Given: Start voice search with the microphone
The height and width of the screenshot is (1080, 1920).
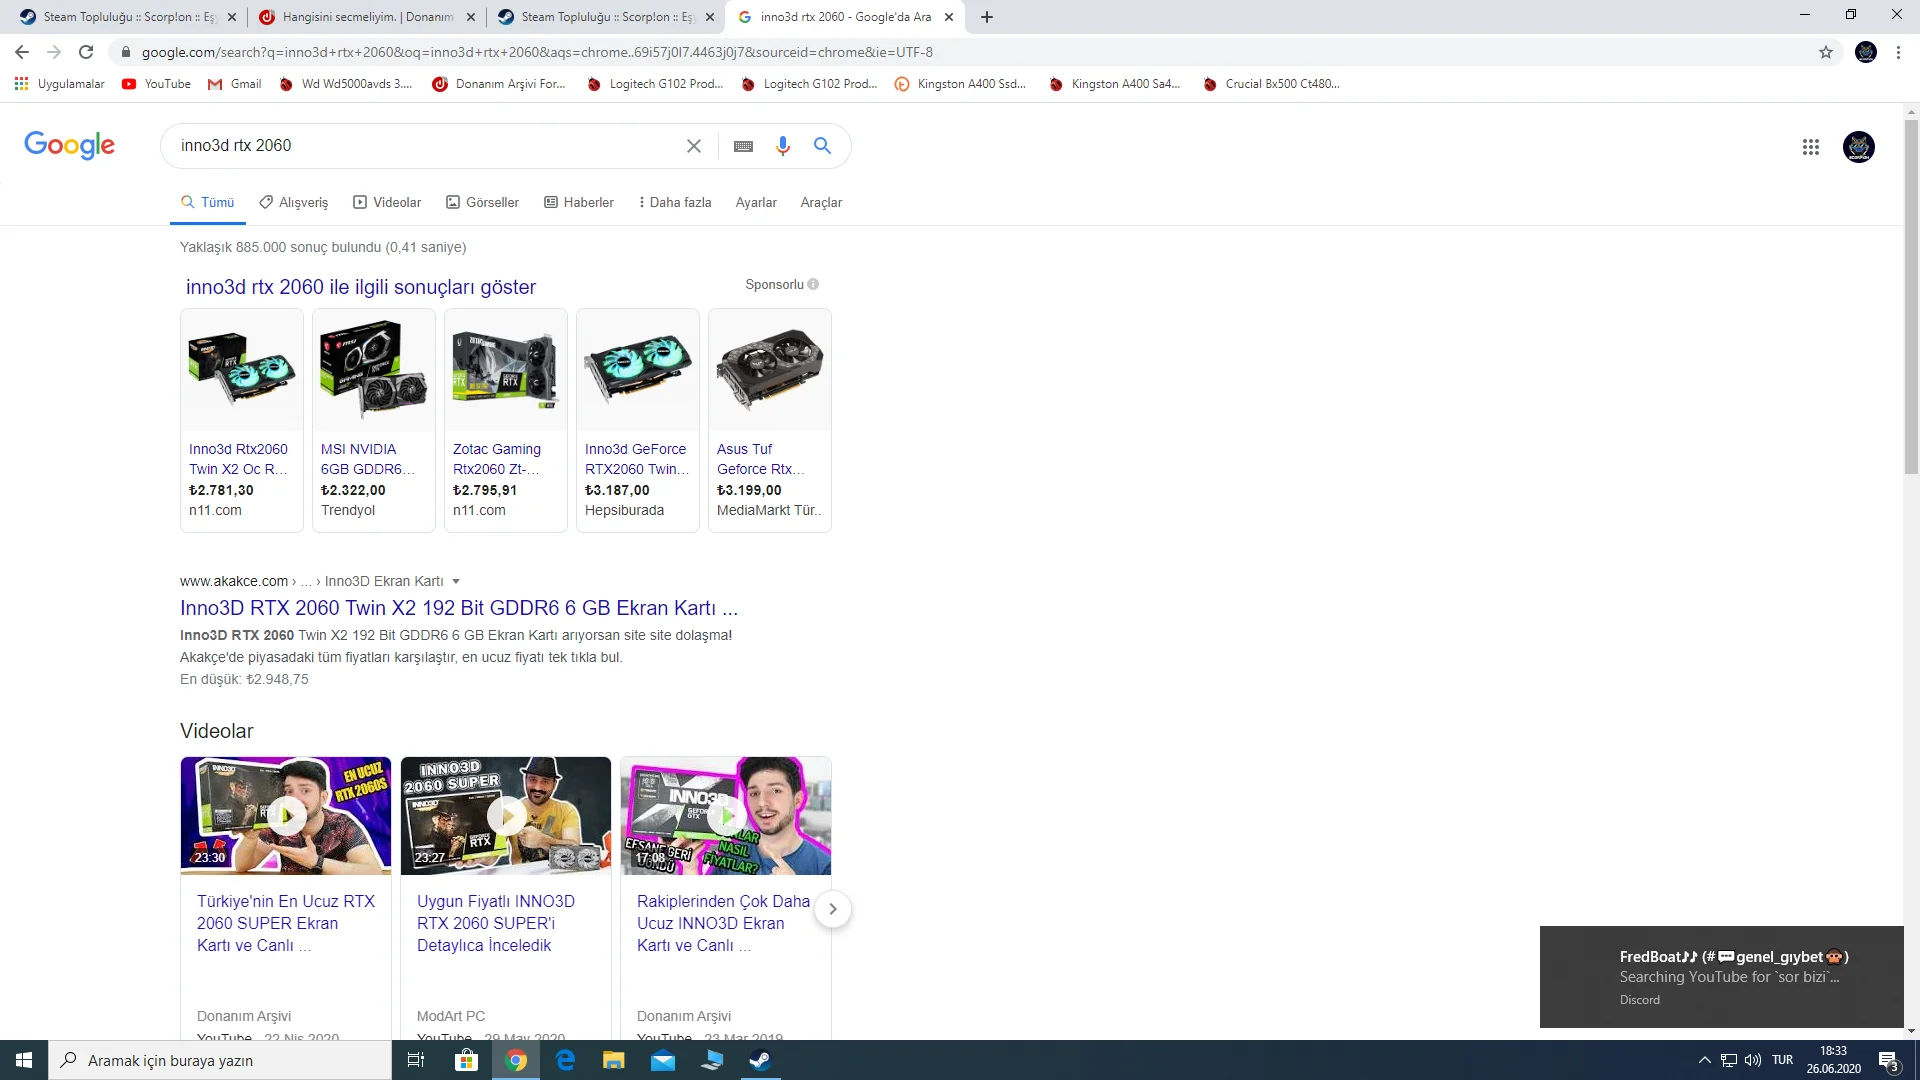Looking at the screenshot, I should click(x=783, y=146).
